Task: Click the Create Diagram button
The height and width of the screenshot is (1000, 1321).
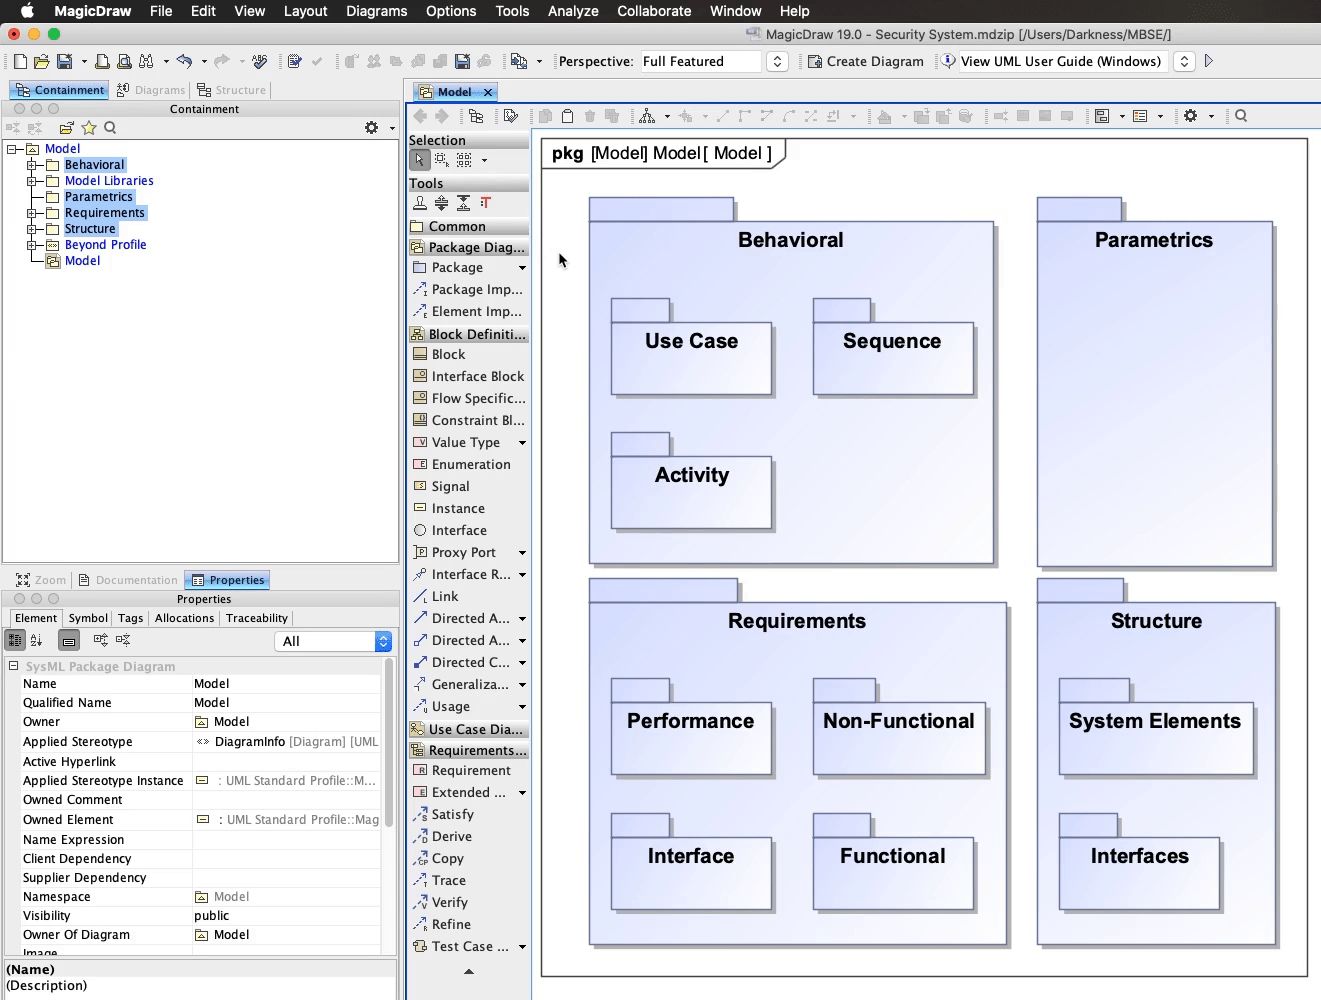Action: [x=865, y=62]
